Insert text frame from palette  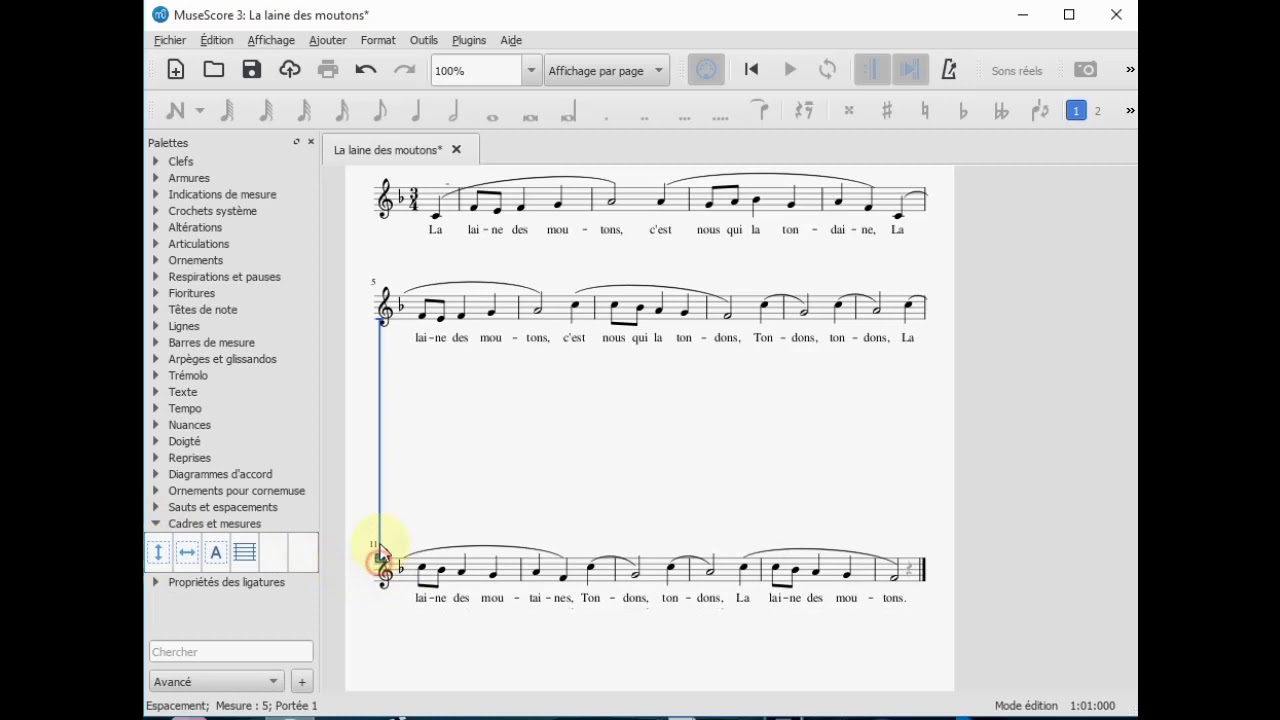216,553
